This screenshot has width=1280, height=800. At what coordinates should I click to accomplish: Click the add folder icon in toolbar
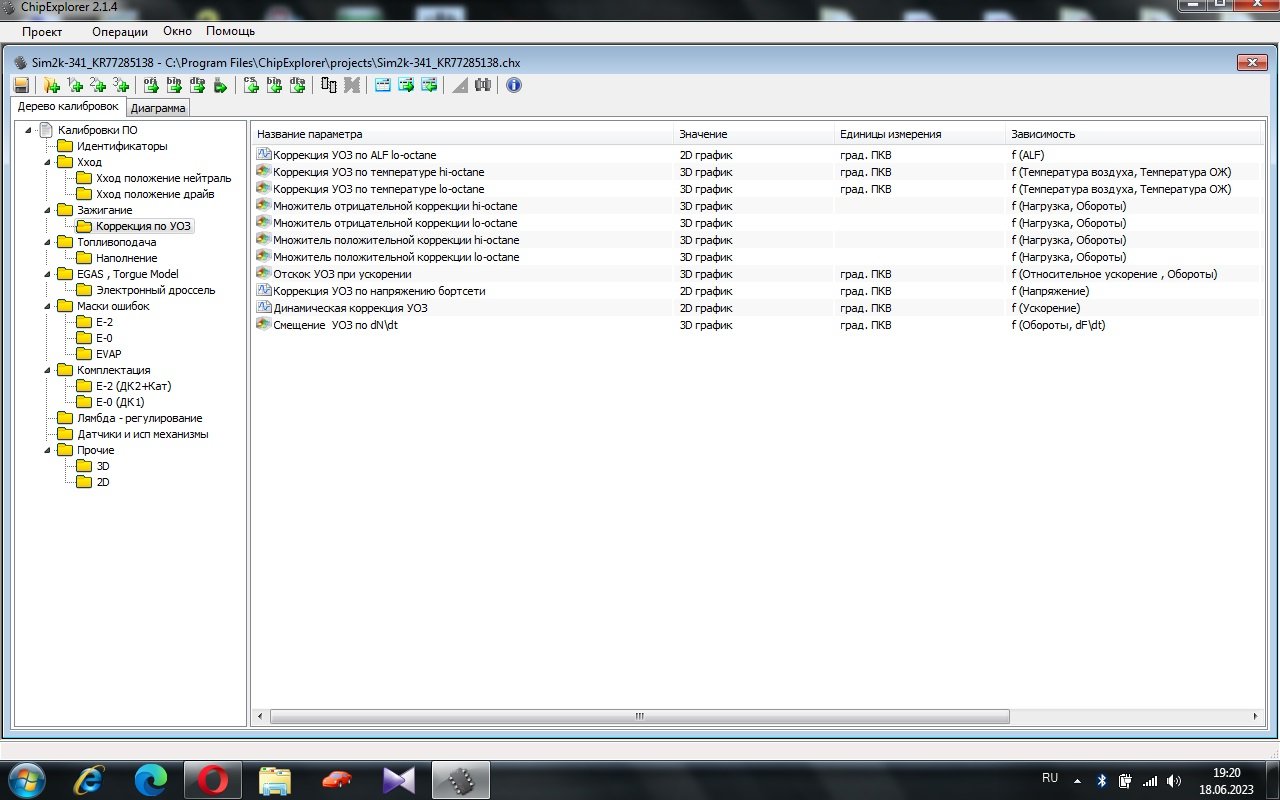coord(51,85)
